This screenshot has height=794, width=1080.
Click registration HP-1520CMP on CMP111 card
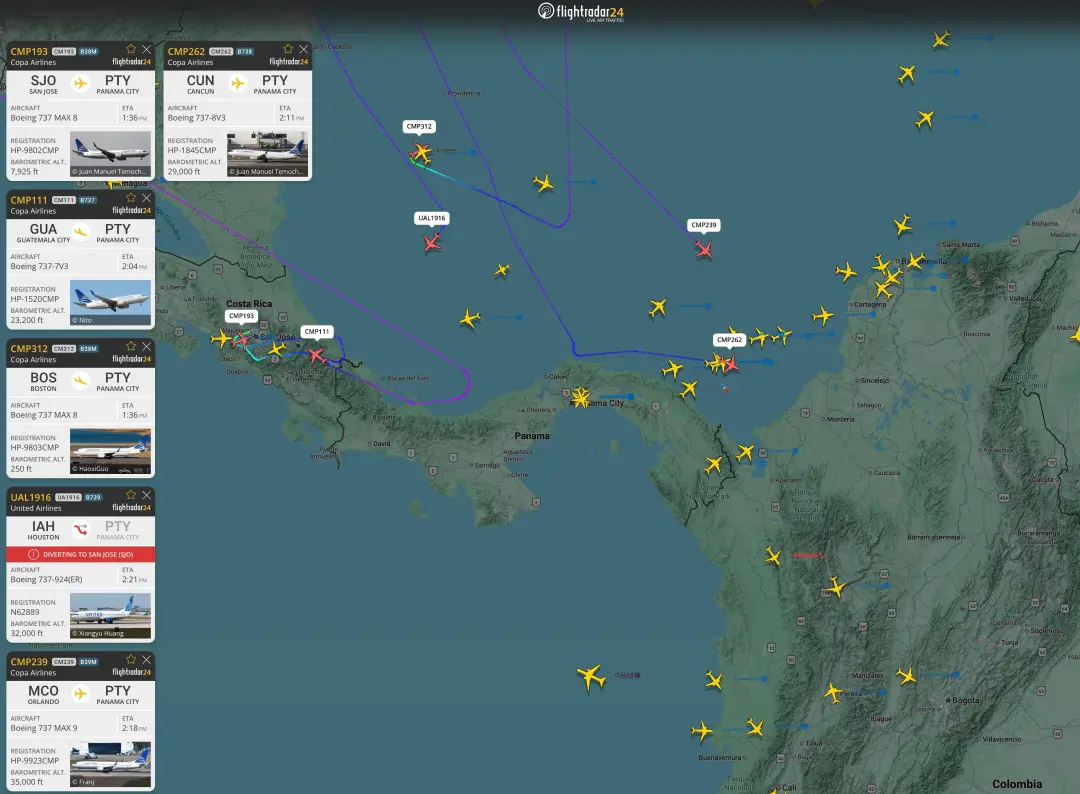pyautogui.click(x=34, y=299)
